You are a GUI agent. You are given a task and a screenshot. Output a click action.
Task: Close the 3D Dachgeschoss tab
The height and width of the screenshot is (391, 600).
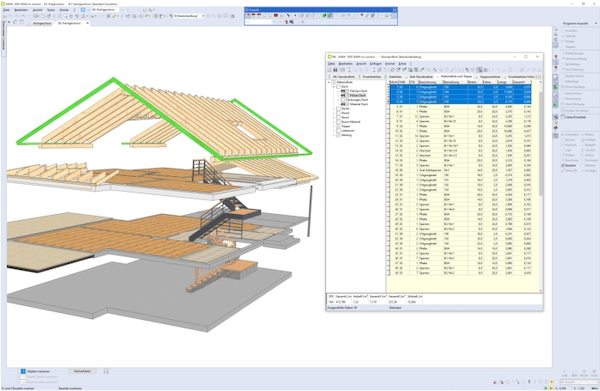[x=88, y=23]
